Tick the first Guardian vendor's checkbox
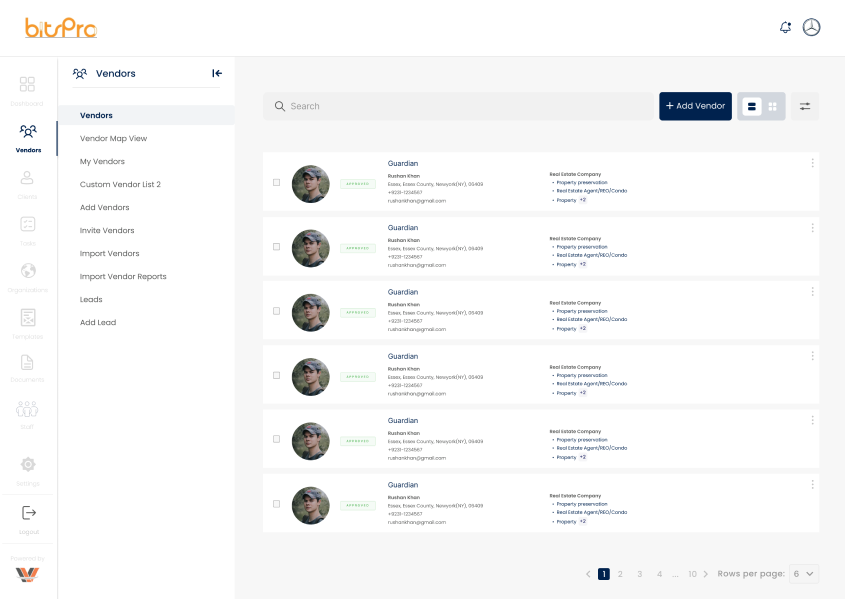The height and width of the screenshot is (599, 845). coord(276,183)
